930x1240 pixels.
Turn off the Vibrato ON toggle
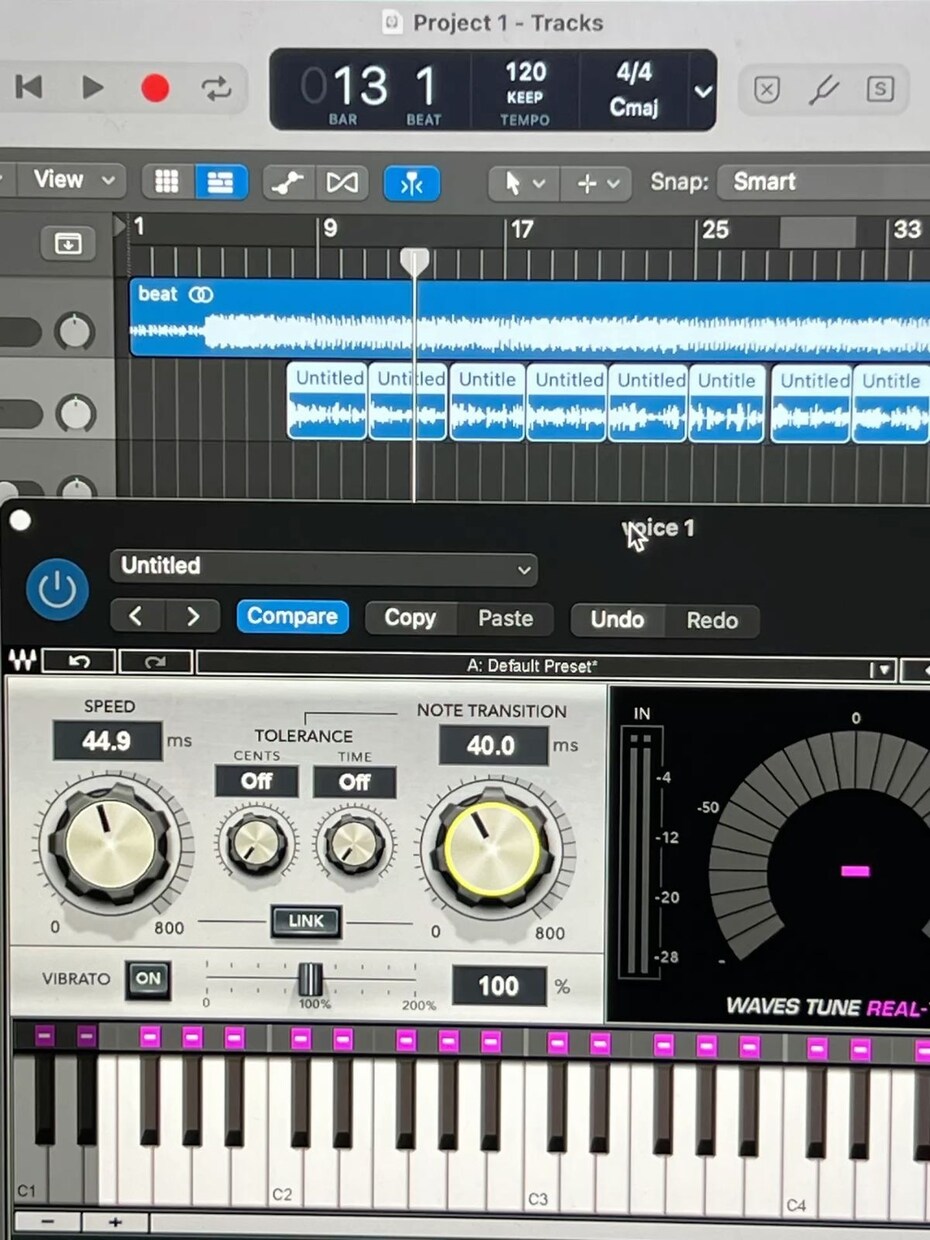[x=147, y=981]
